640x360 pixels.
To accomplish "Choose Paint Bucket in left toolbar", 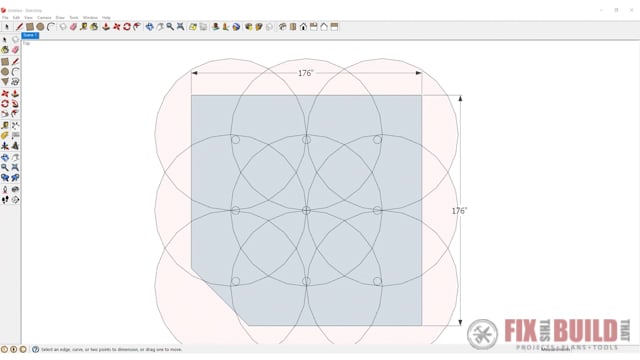I will point(5,50).
